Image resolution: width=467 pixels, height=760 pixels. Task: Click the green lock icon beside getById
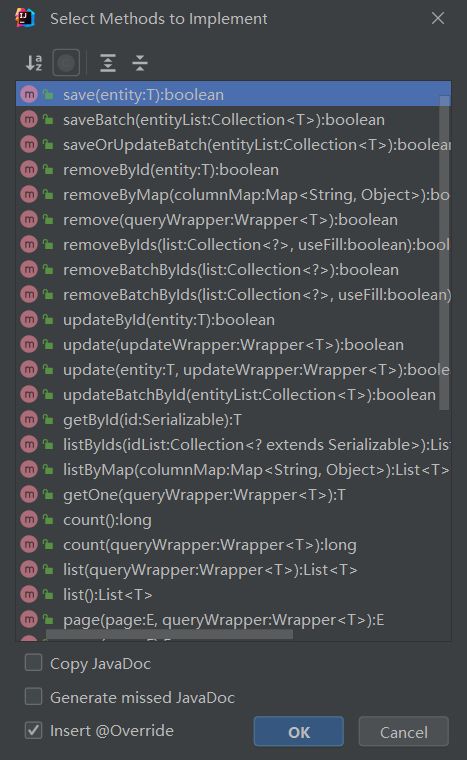click(48, 419)
